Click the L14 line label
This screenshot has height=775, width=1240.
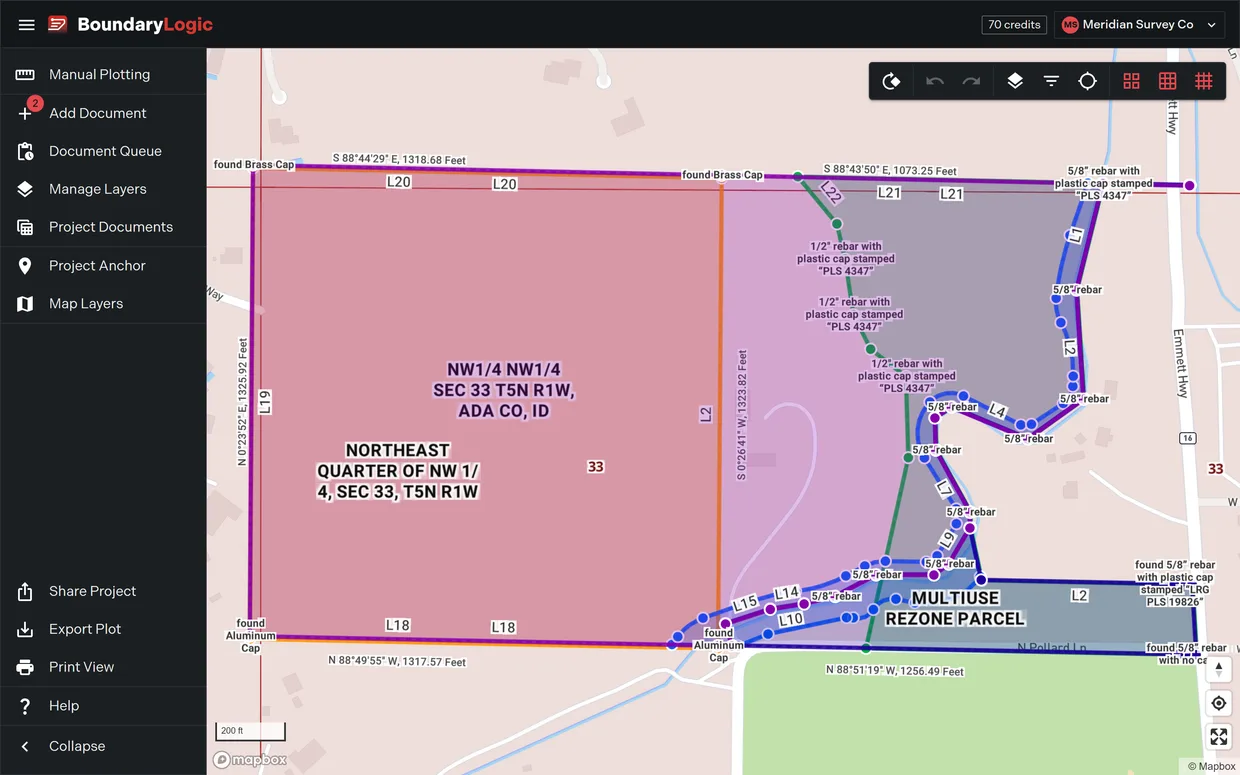point(787,593)
